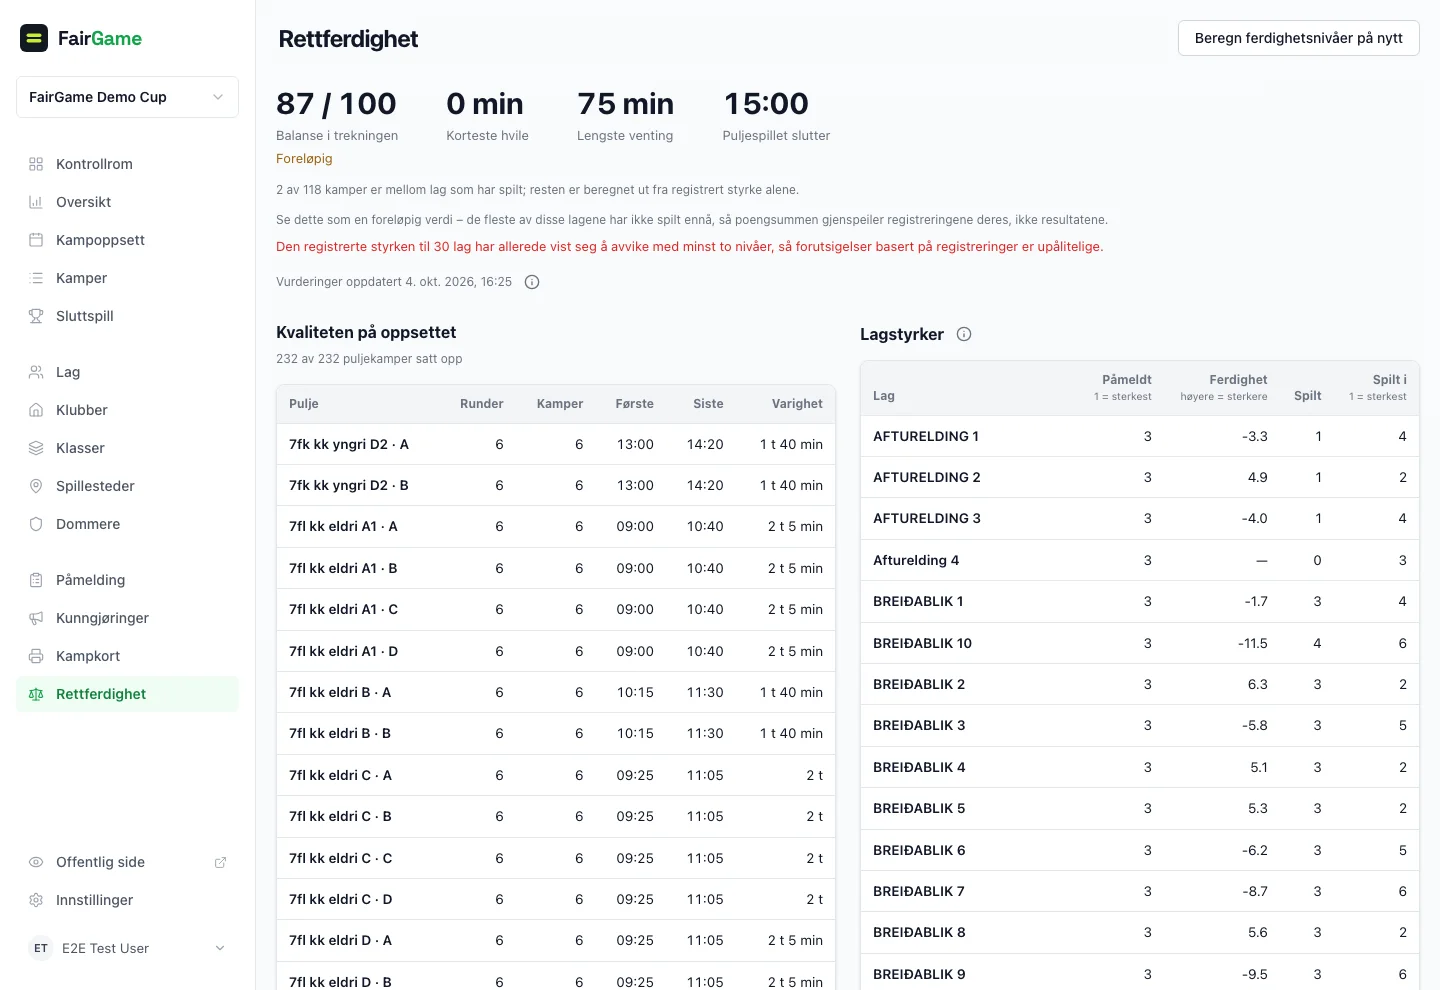The height and width of the screenshot is (990, 1440).
Task: Click the Spillesteder map pin icon
Action: click(36, 486)
